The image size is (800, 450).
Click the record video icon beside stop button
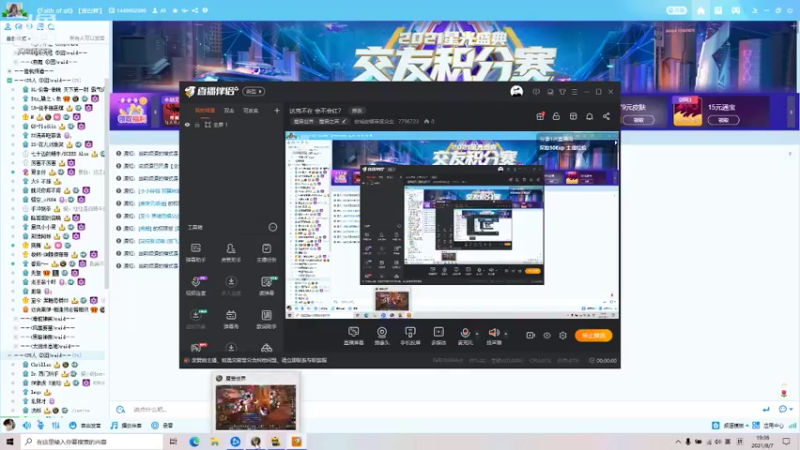click(x=531, y=336)
